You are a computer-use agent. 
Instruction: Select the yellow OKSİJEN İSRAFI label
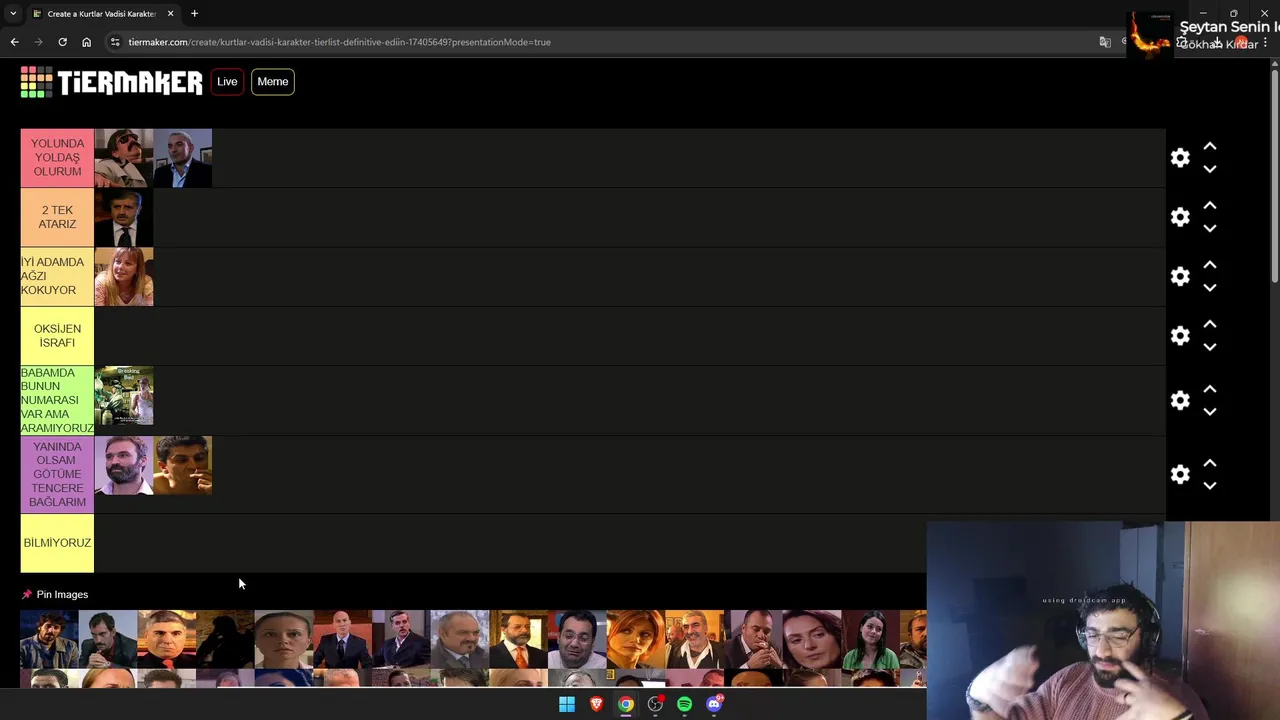[x=57, y=336]
